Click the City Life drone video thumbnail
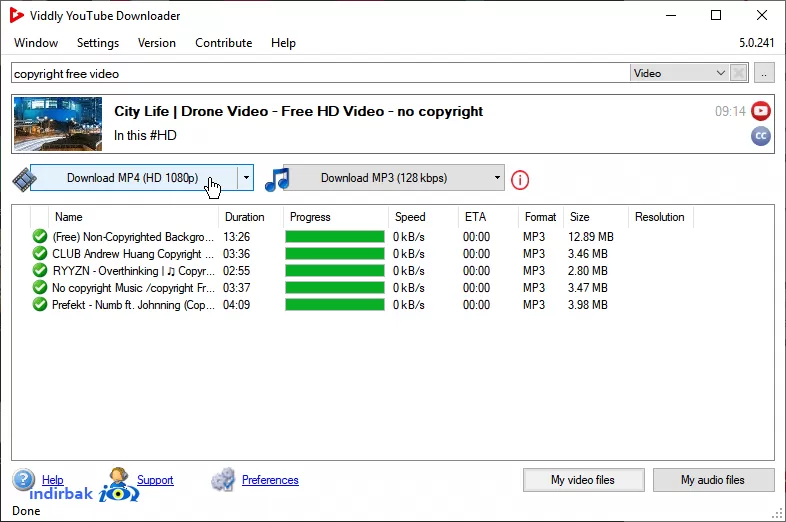 tap(58, 124)
